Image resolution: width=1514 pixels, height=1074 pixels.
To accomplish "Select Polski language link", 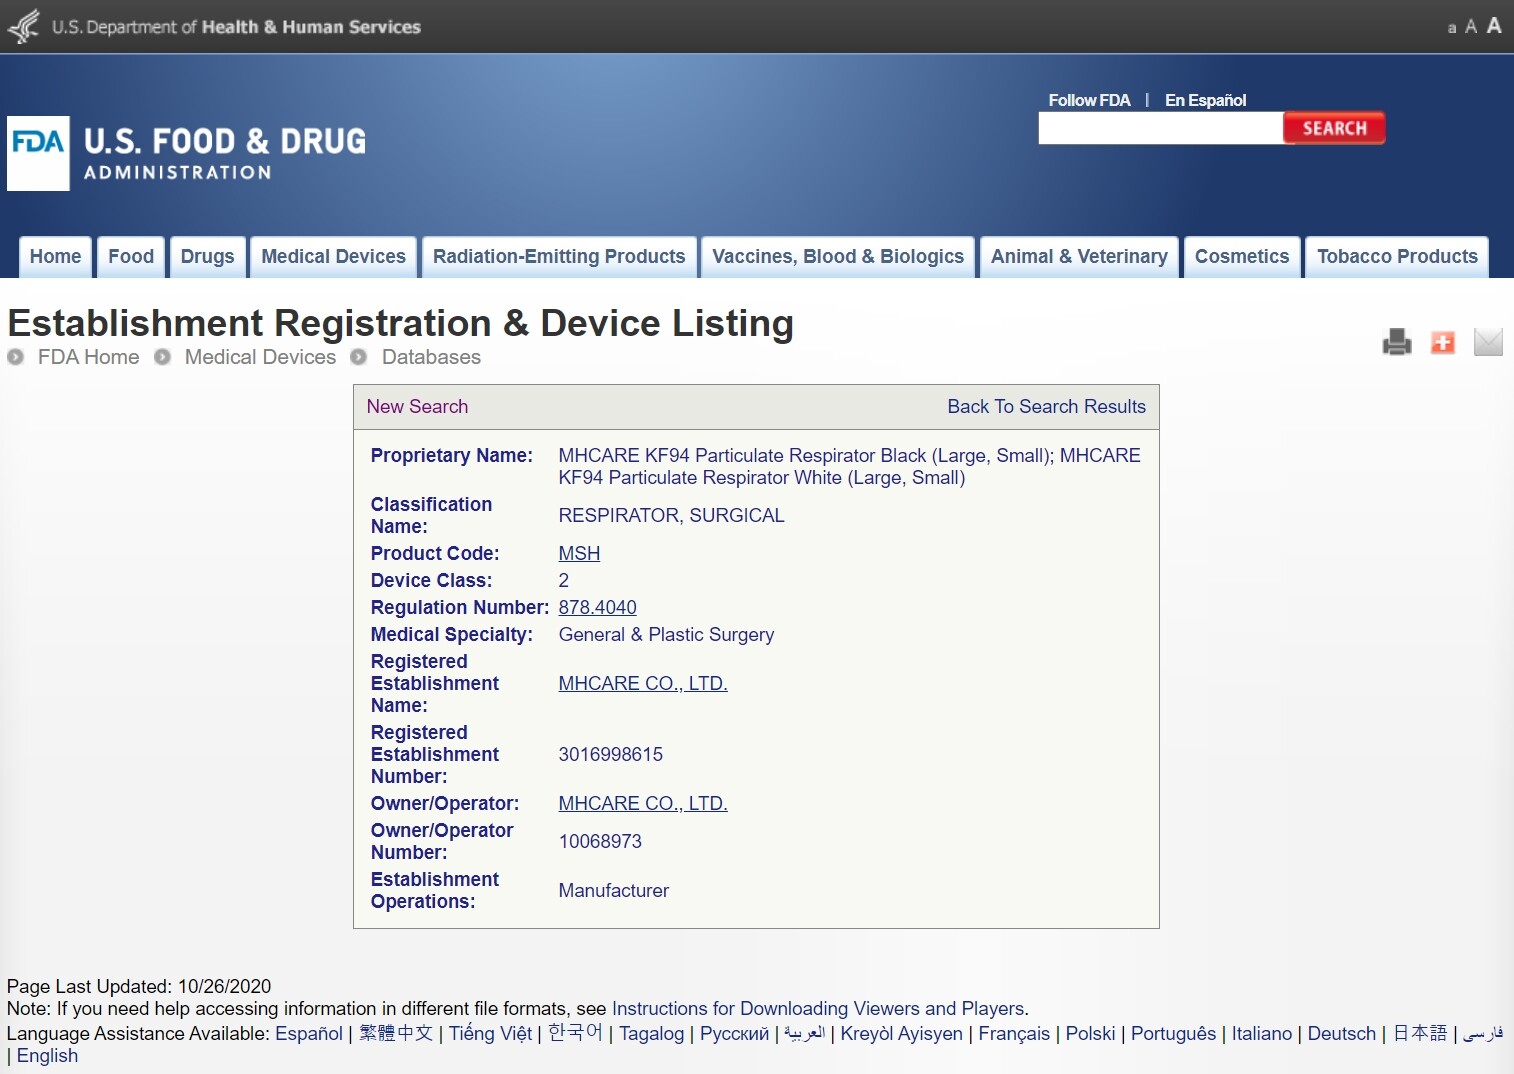I will click(1091, 1034).
